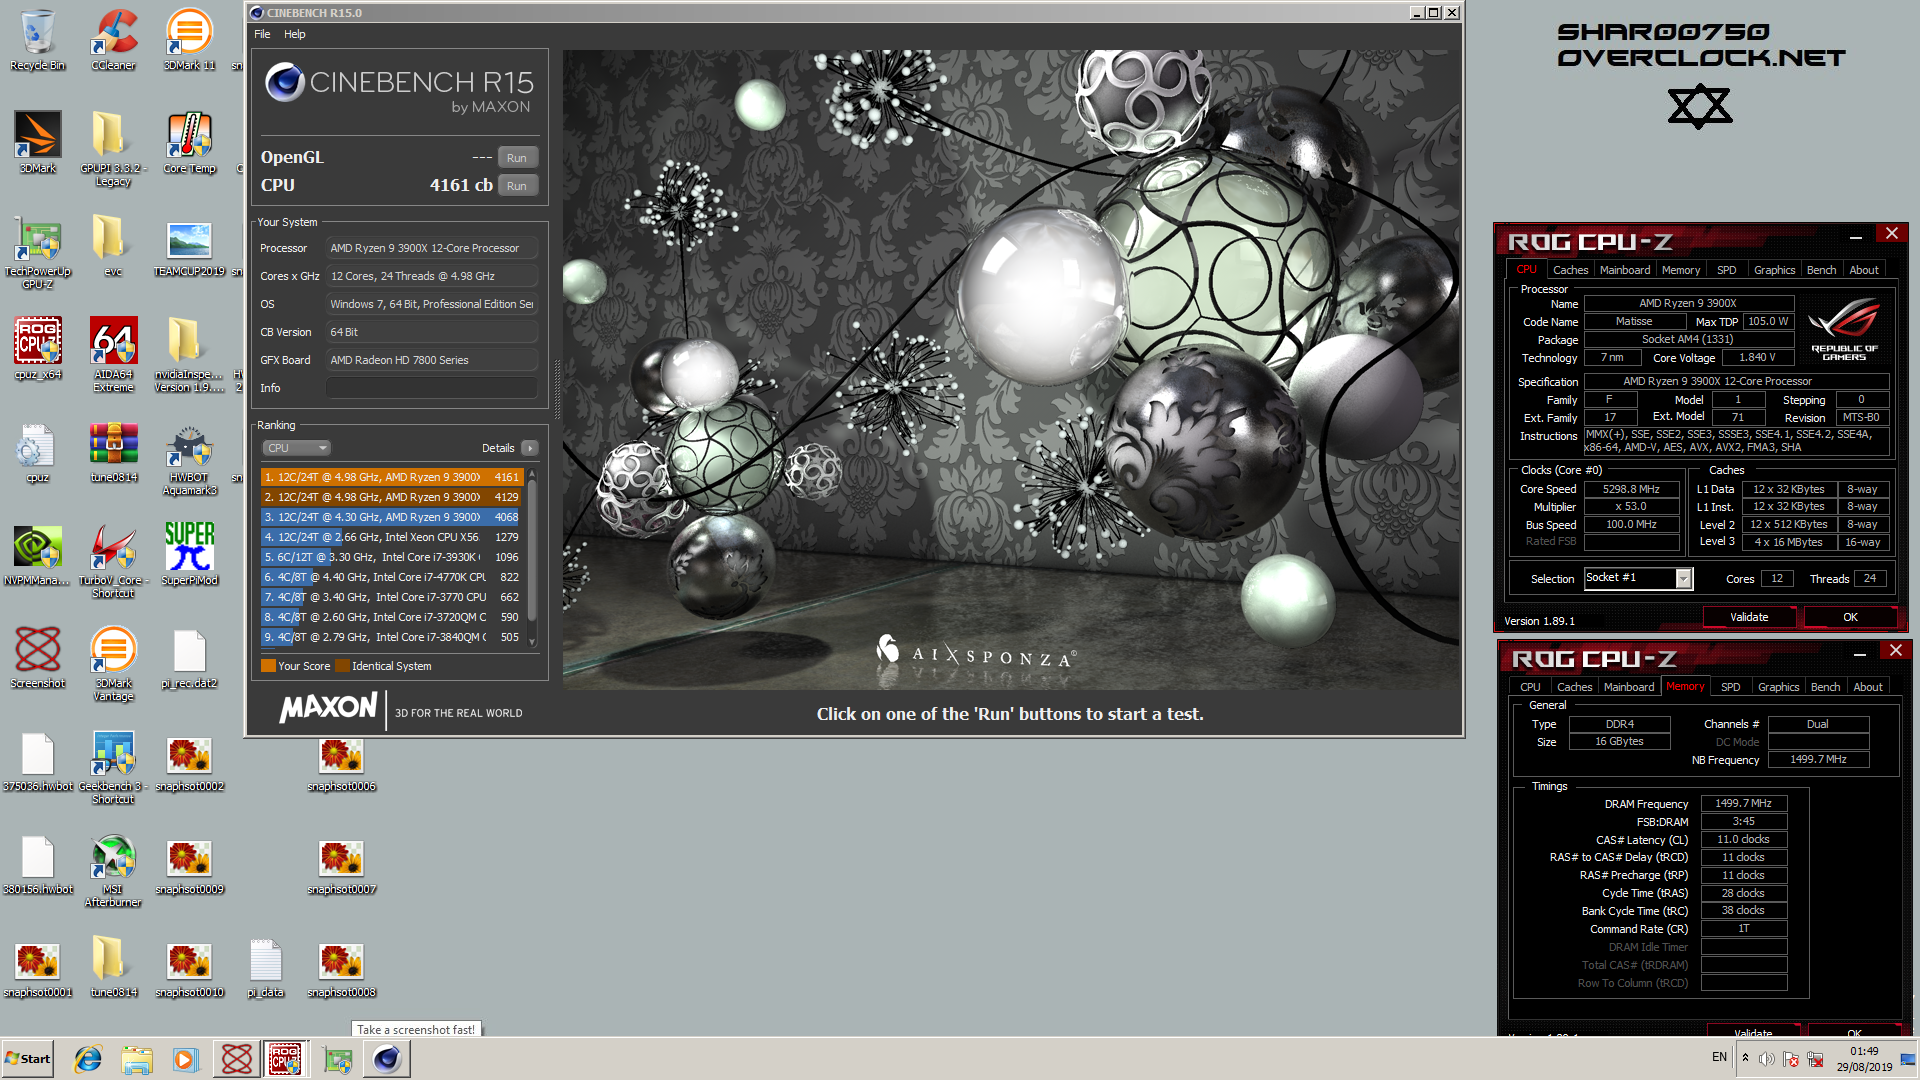Run the CPU benchmark
Screen dimensions: 1920x1080
(x=517, y=186)
